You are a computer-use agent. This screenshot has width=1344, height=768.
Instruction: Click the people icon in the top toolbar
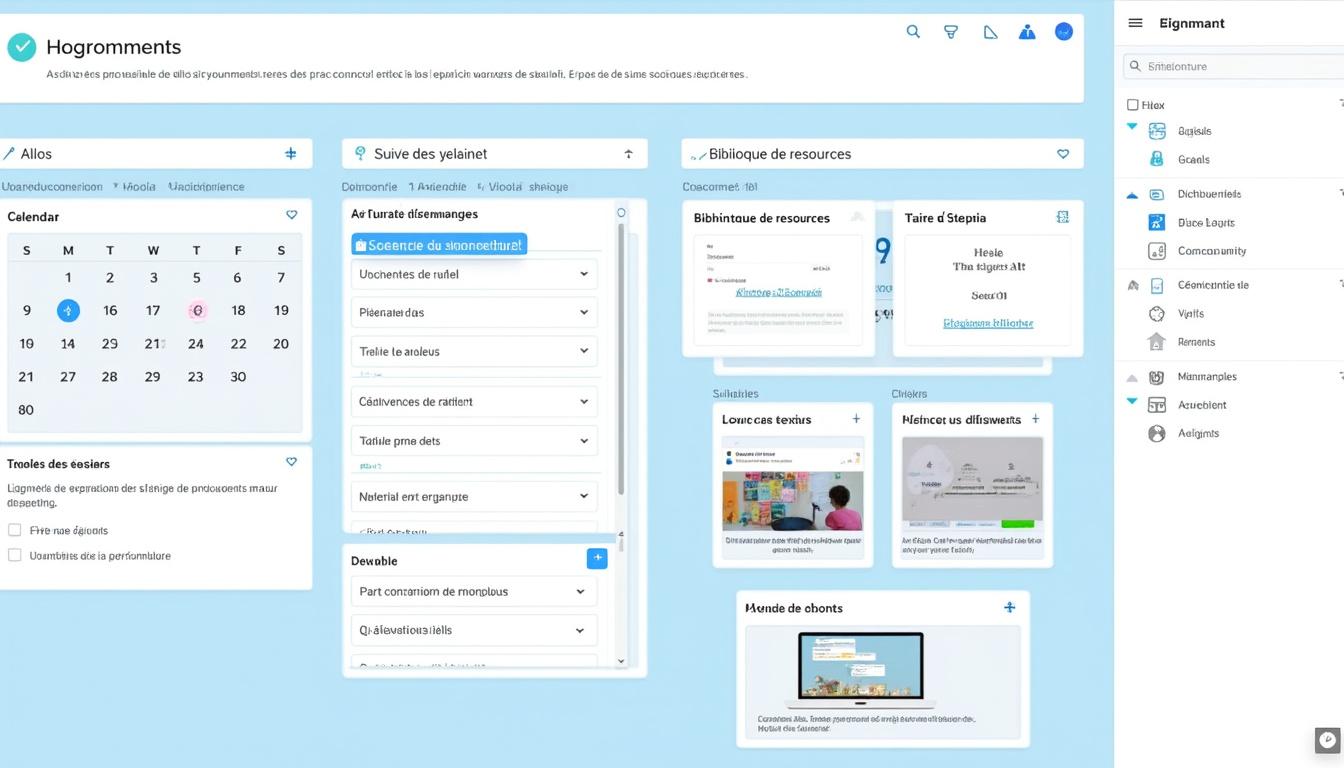click(x=1026, y=31)
